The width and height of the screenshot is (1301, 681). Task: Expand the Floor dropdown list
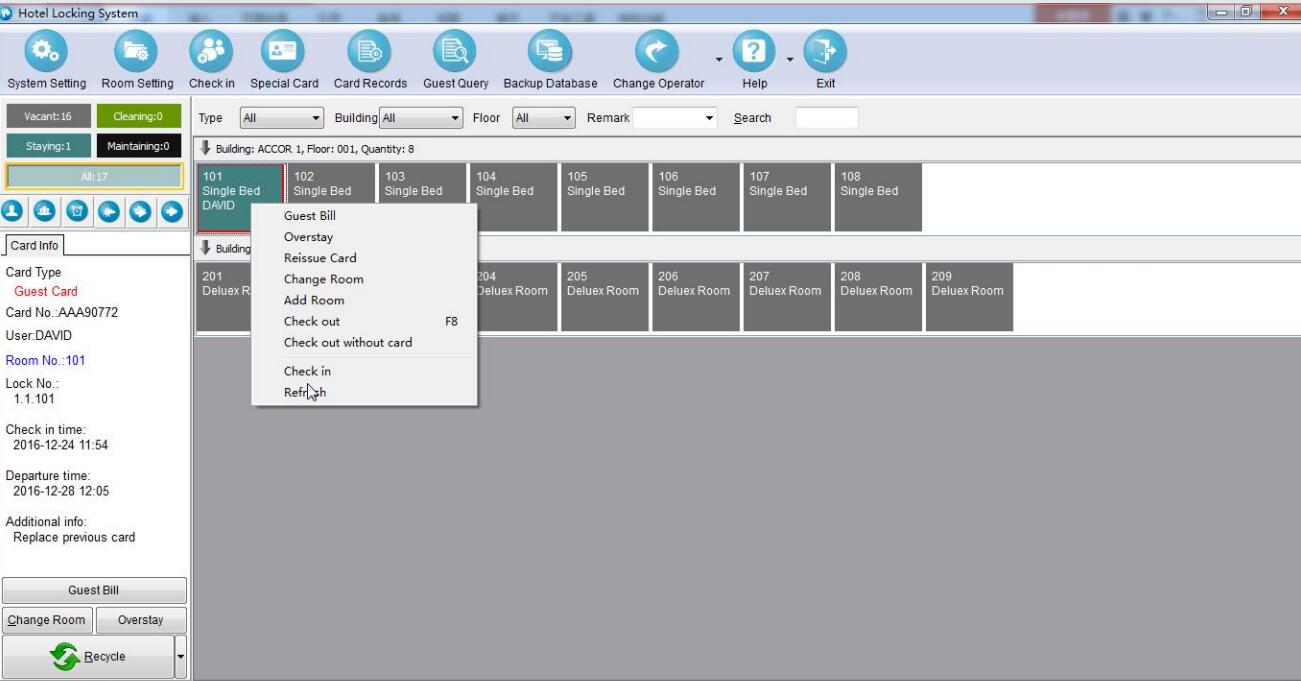543,118
